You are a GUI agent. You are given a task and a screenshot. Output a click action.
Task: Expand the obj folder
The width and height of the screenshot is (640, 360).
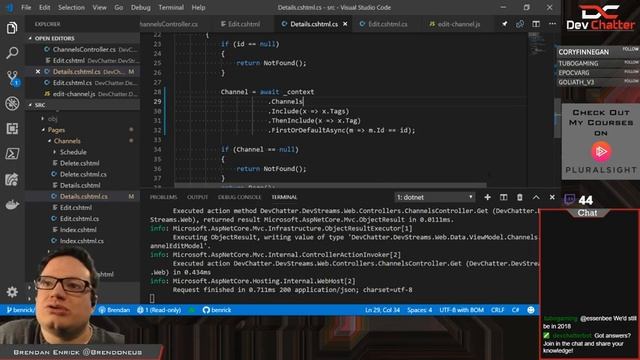53,119
